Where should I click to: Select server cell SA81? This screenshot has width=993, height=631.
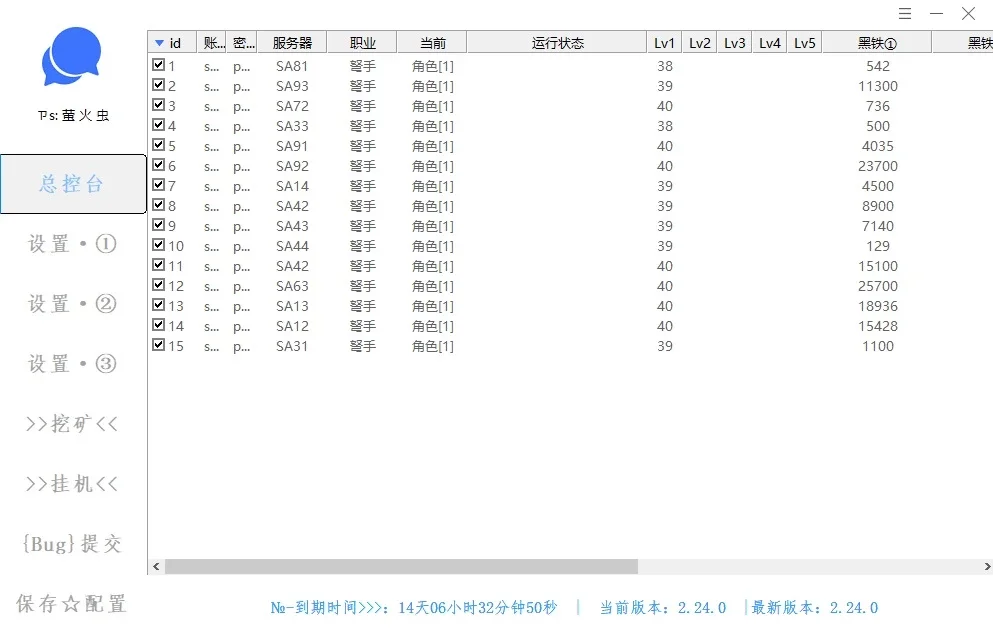click(292, 66)
